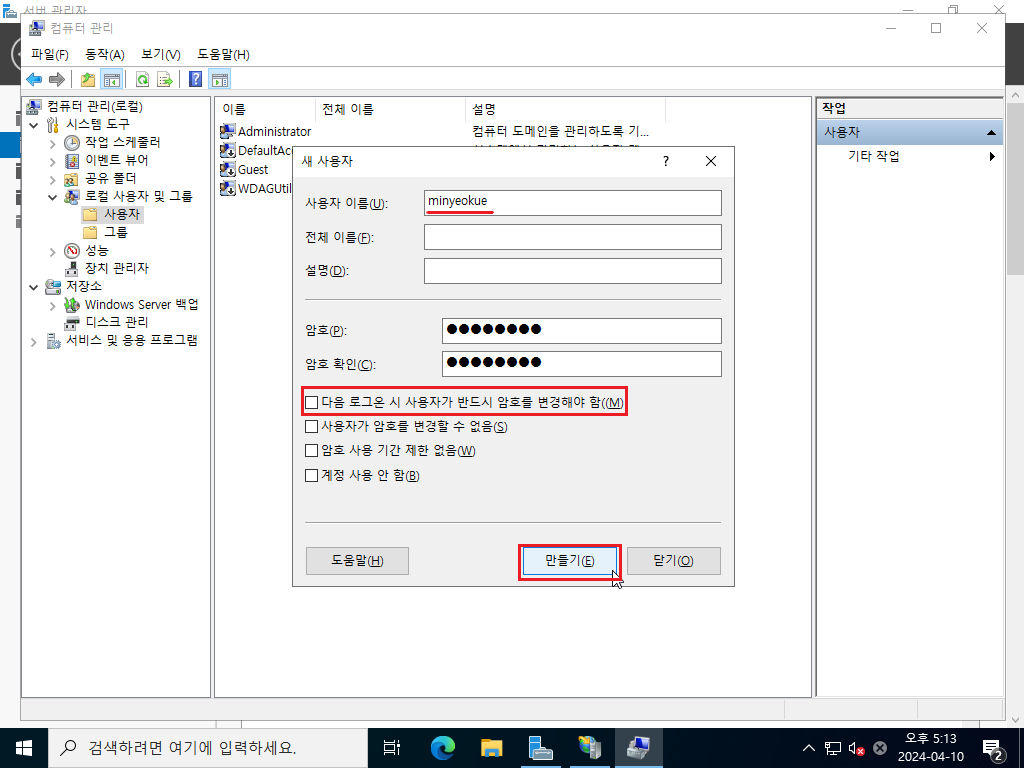
Task: Open Microsoft Edge from the taskbar
Action: (x=443, y=748)
